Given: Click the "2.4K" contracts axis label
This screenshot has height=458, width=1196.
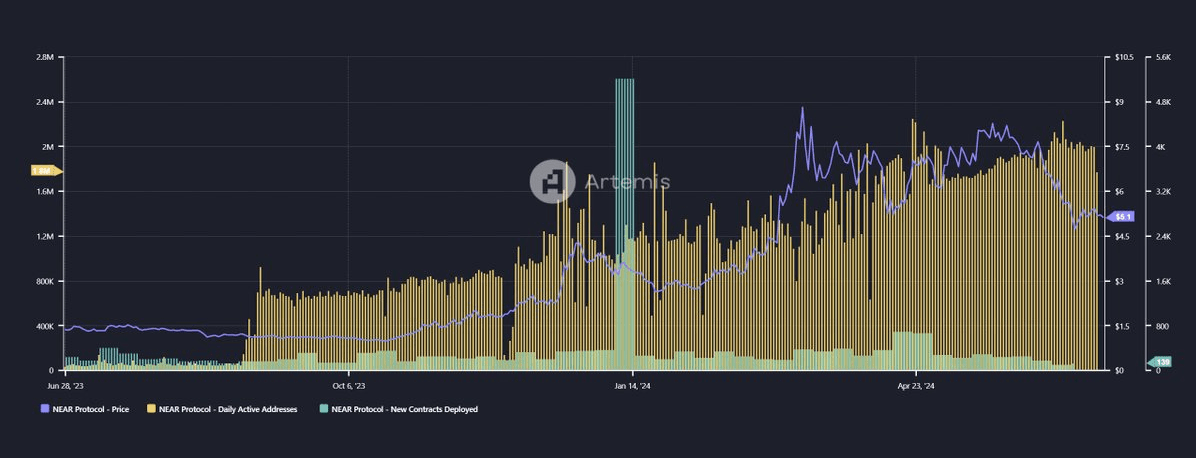Looking at the screenshot, I should tap(1164, 237).
